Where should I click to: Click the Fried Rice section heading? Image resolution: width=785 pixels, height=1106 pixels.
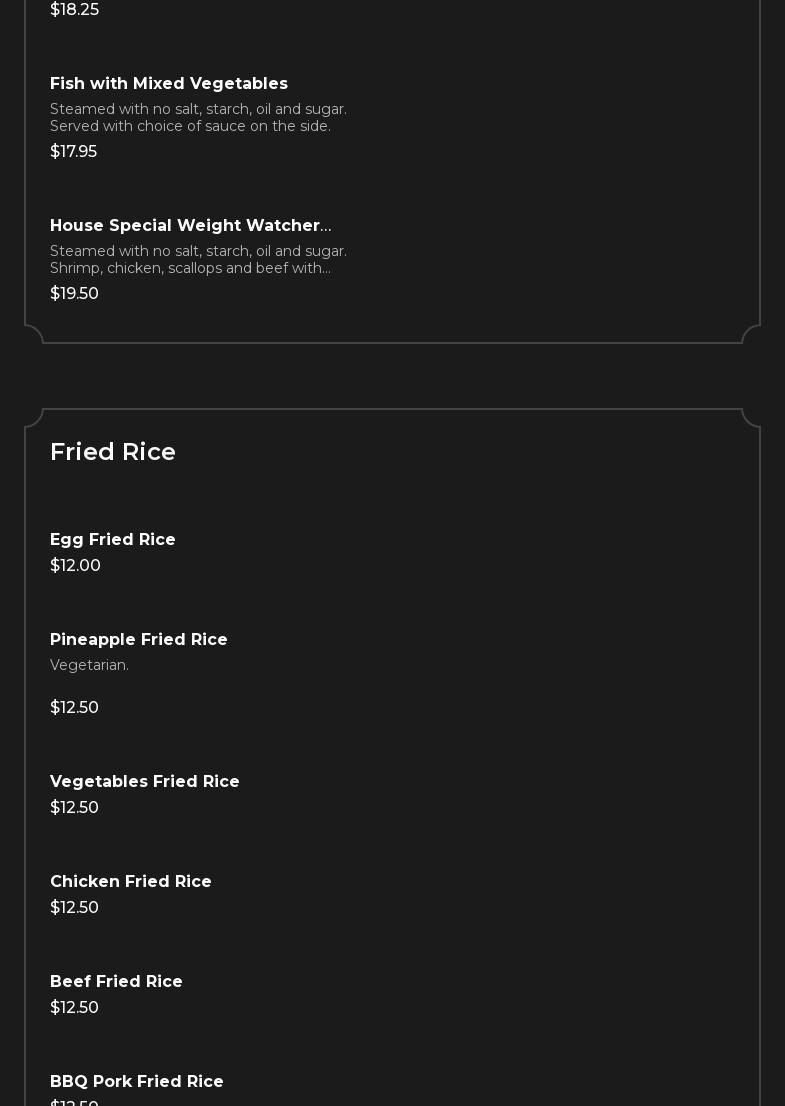click(x=113, y=452)
